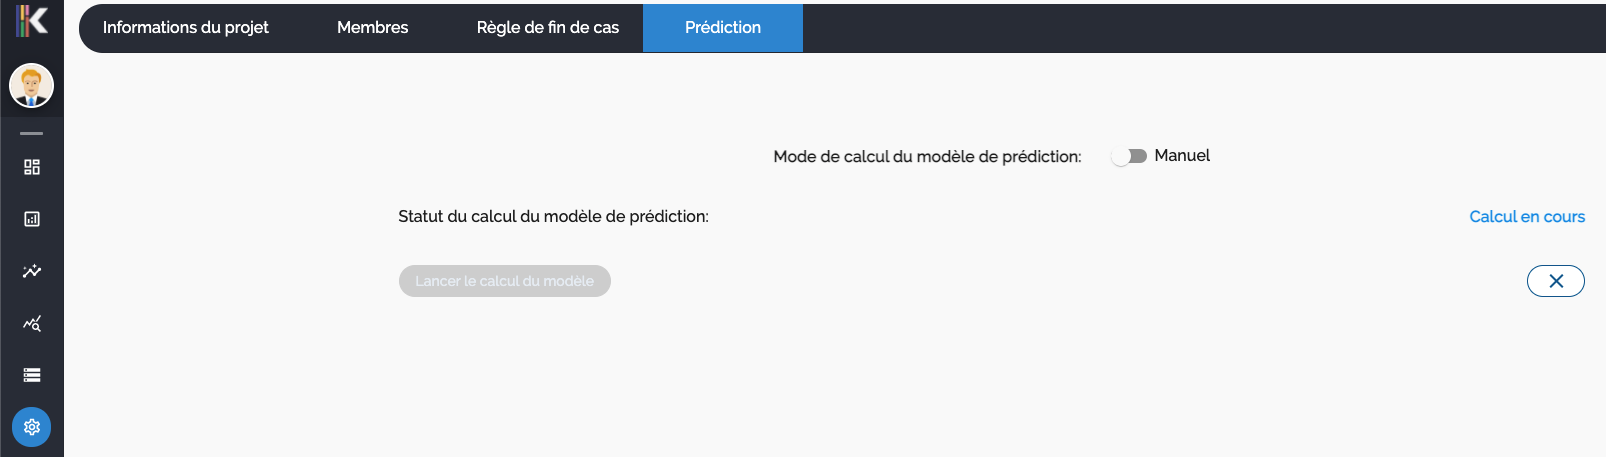Toggle the prediction calculation mode switch

tap(1129, 156)
